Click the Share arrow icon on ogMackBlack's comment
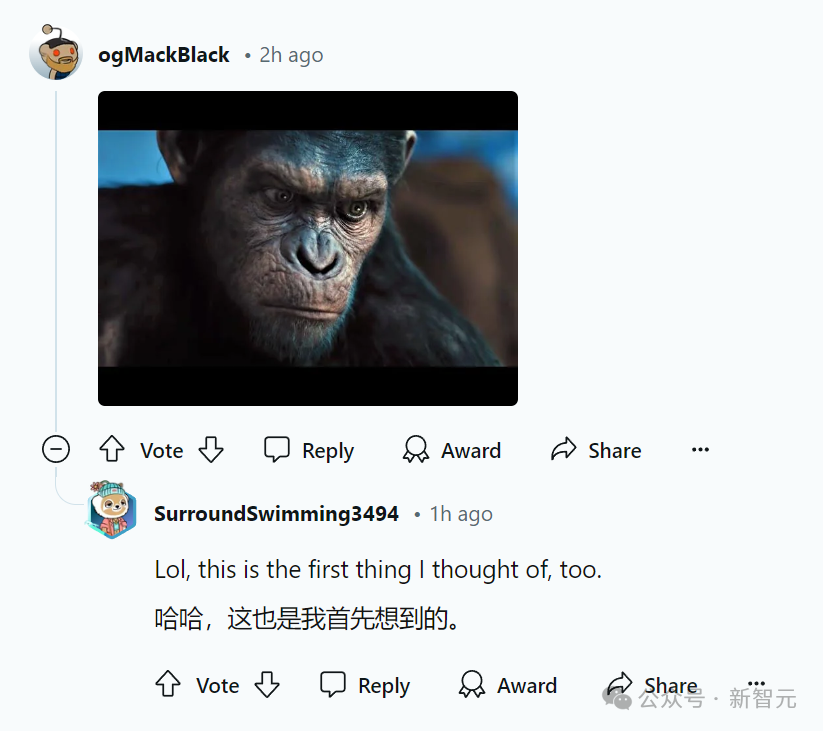The height and width of the screenshot is (731, 823). click(564, 449)
